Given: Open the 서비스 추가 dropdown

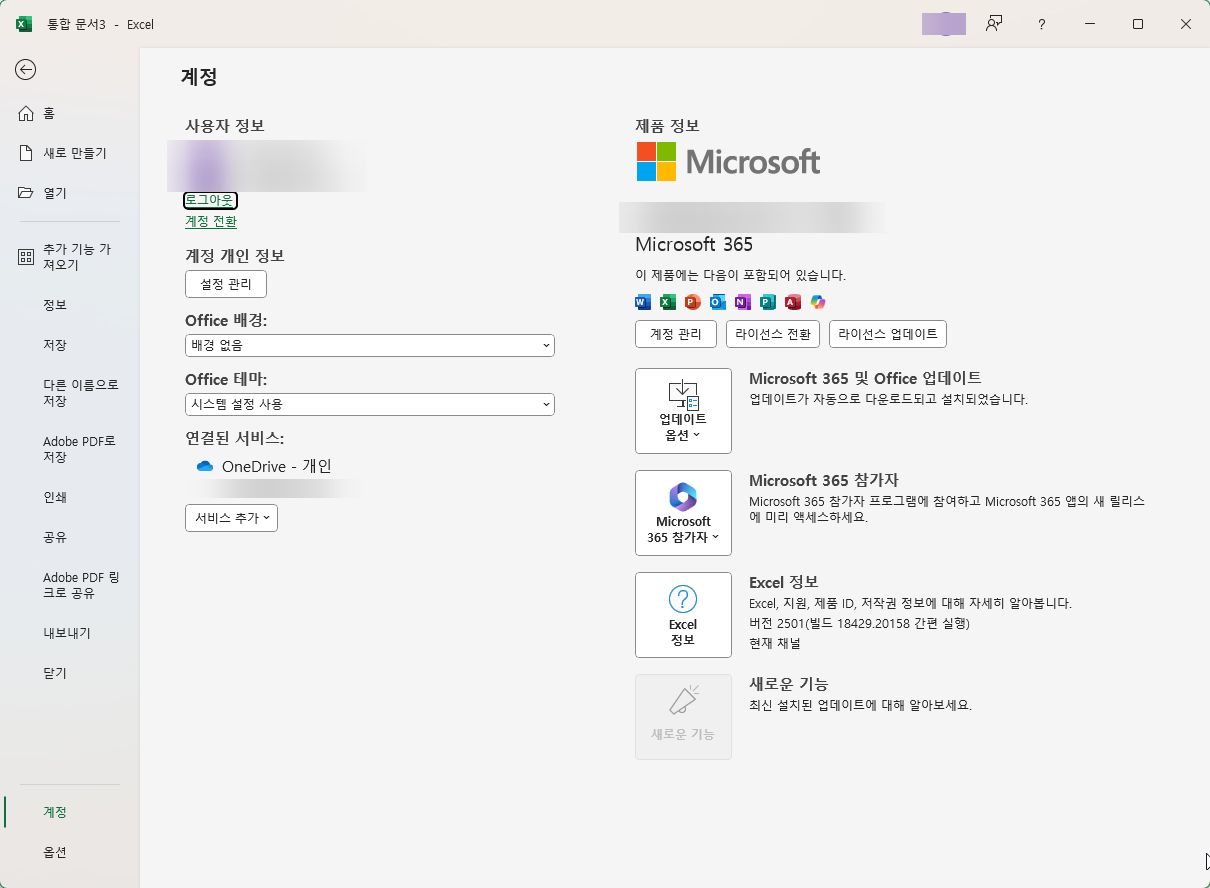Looking at the screenshot, I should coord(231,518).
